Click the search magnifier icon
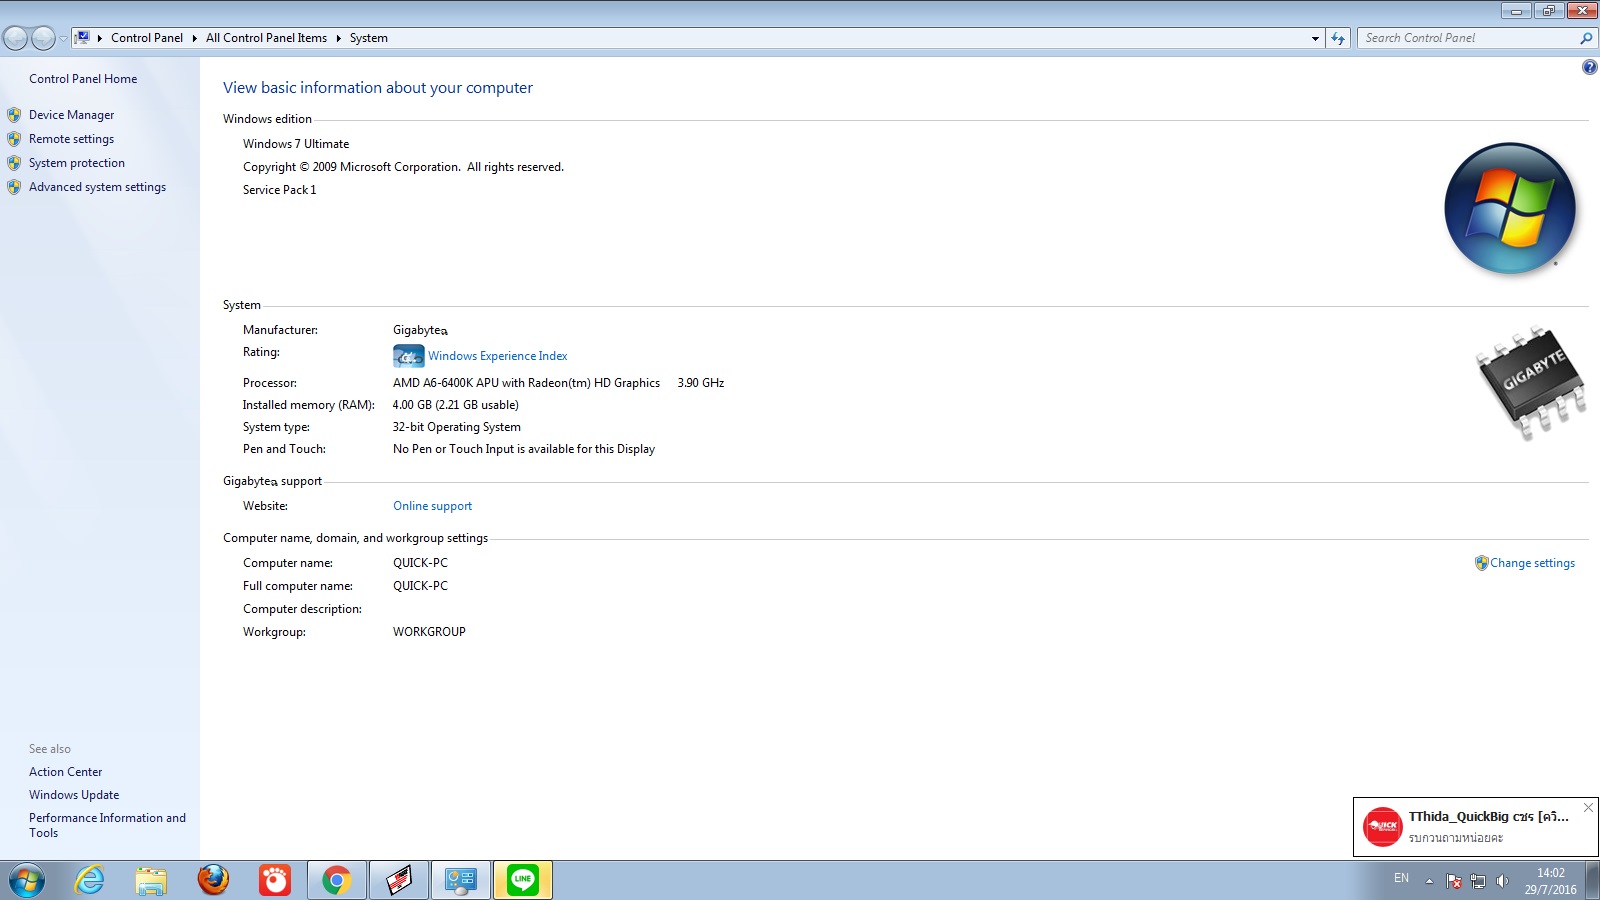1600x900 pixels. 1586,38
